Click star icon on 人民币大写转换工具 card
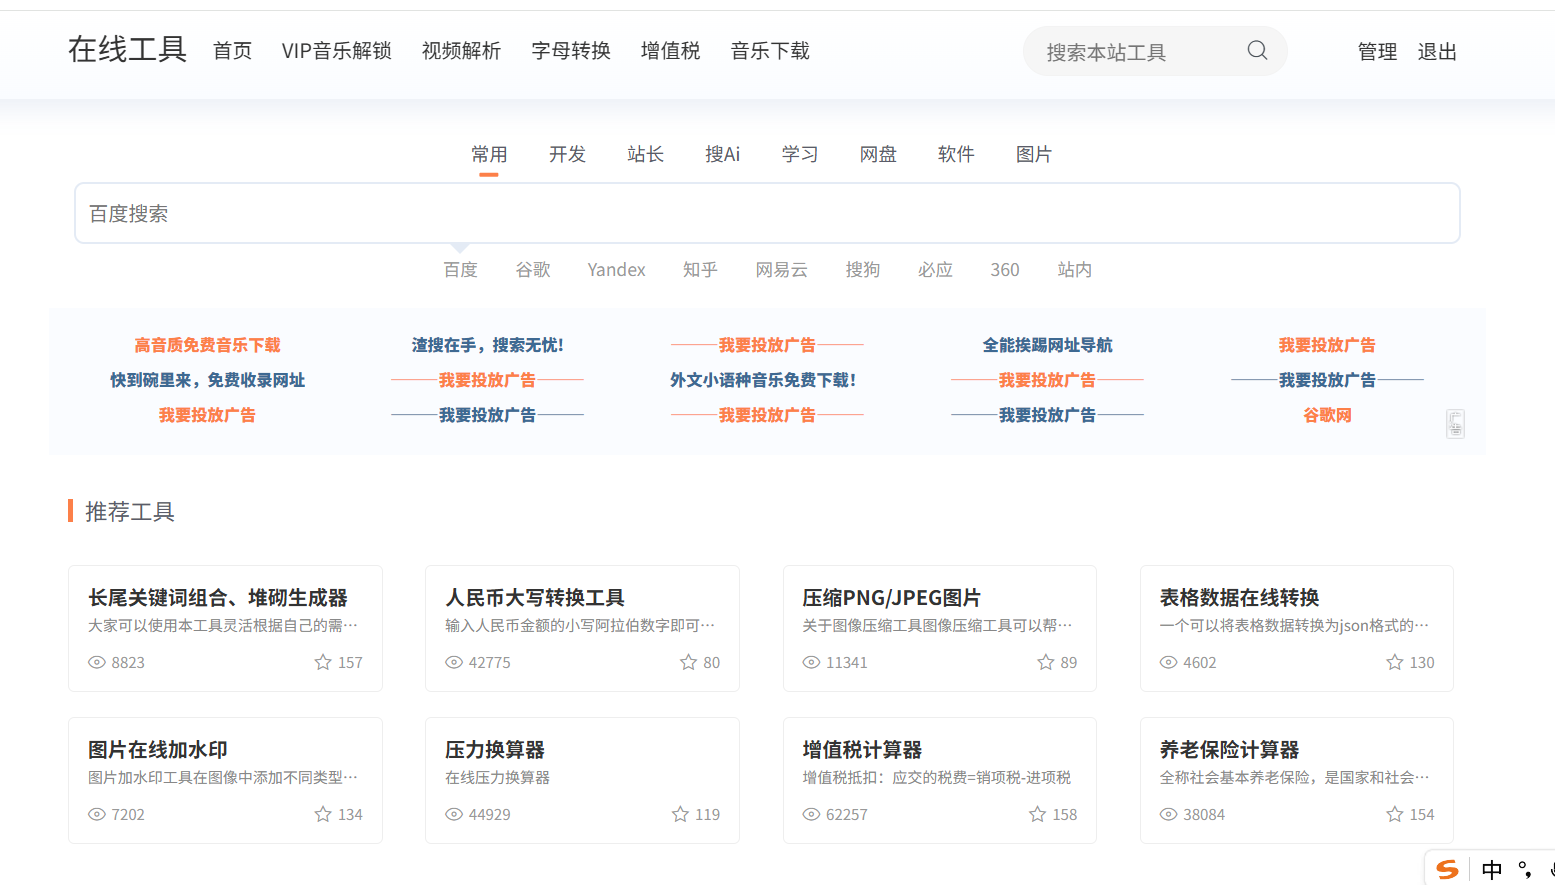The height and width of the screenshot is (885, 1555). point(688,662)
